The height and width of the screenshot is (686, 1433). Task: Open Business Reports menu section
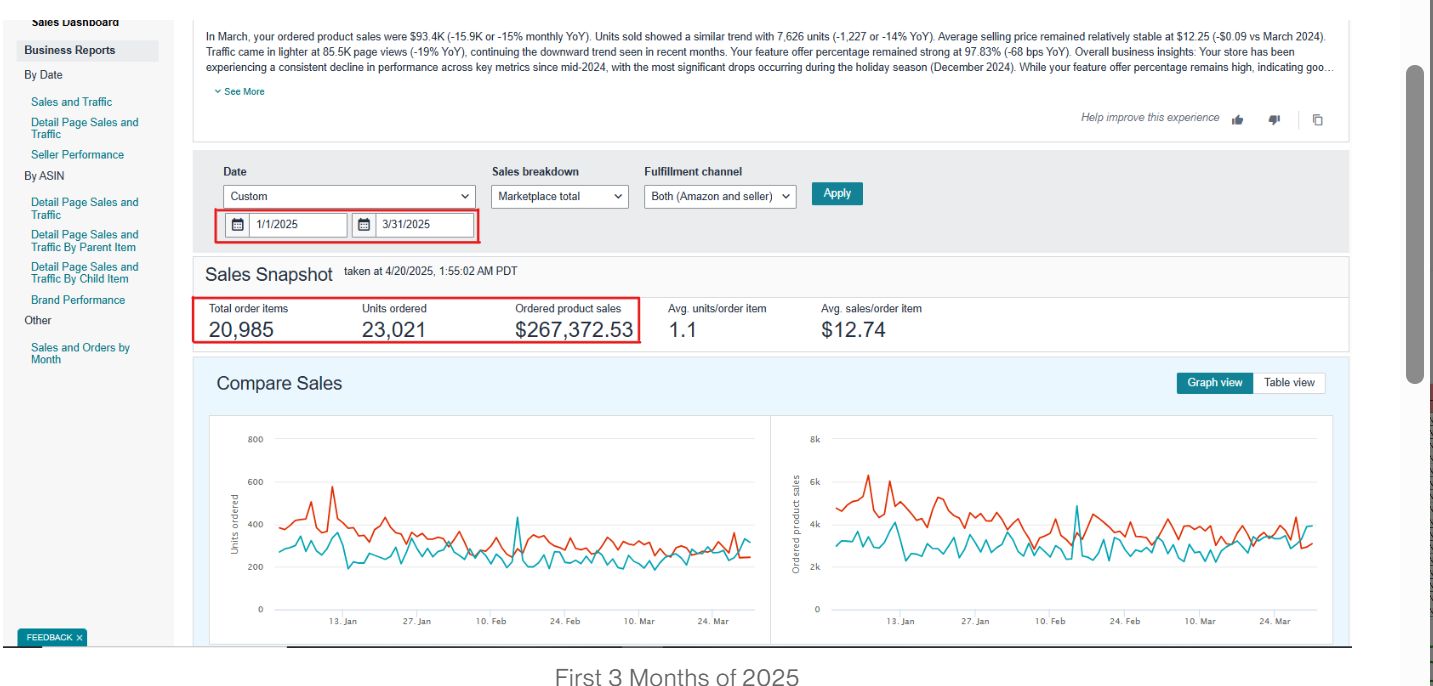tap(70, 50)
